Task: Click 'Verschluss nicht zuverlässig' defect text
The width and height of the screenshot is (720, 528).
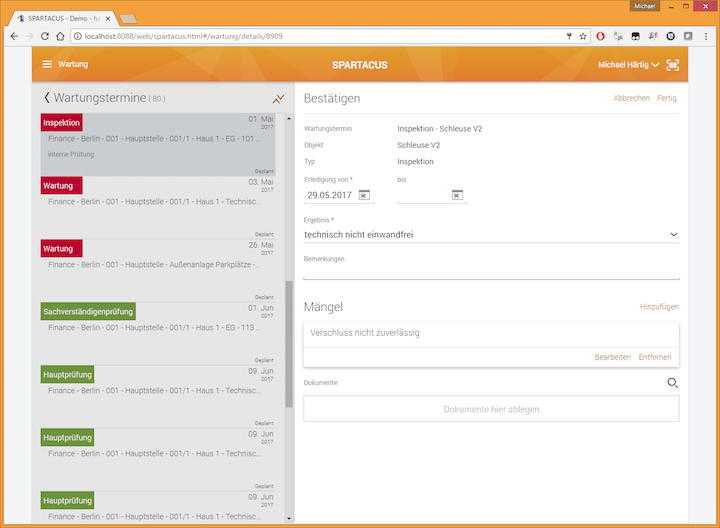Action: coord(365,333)
